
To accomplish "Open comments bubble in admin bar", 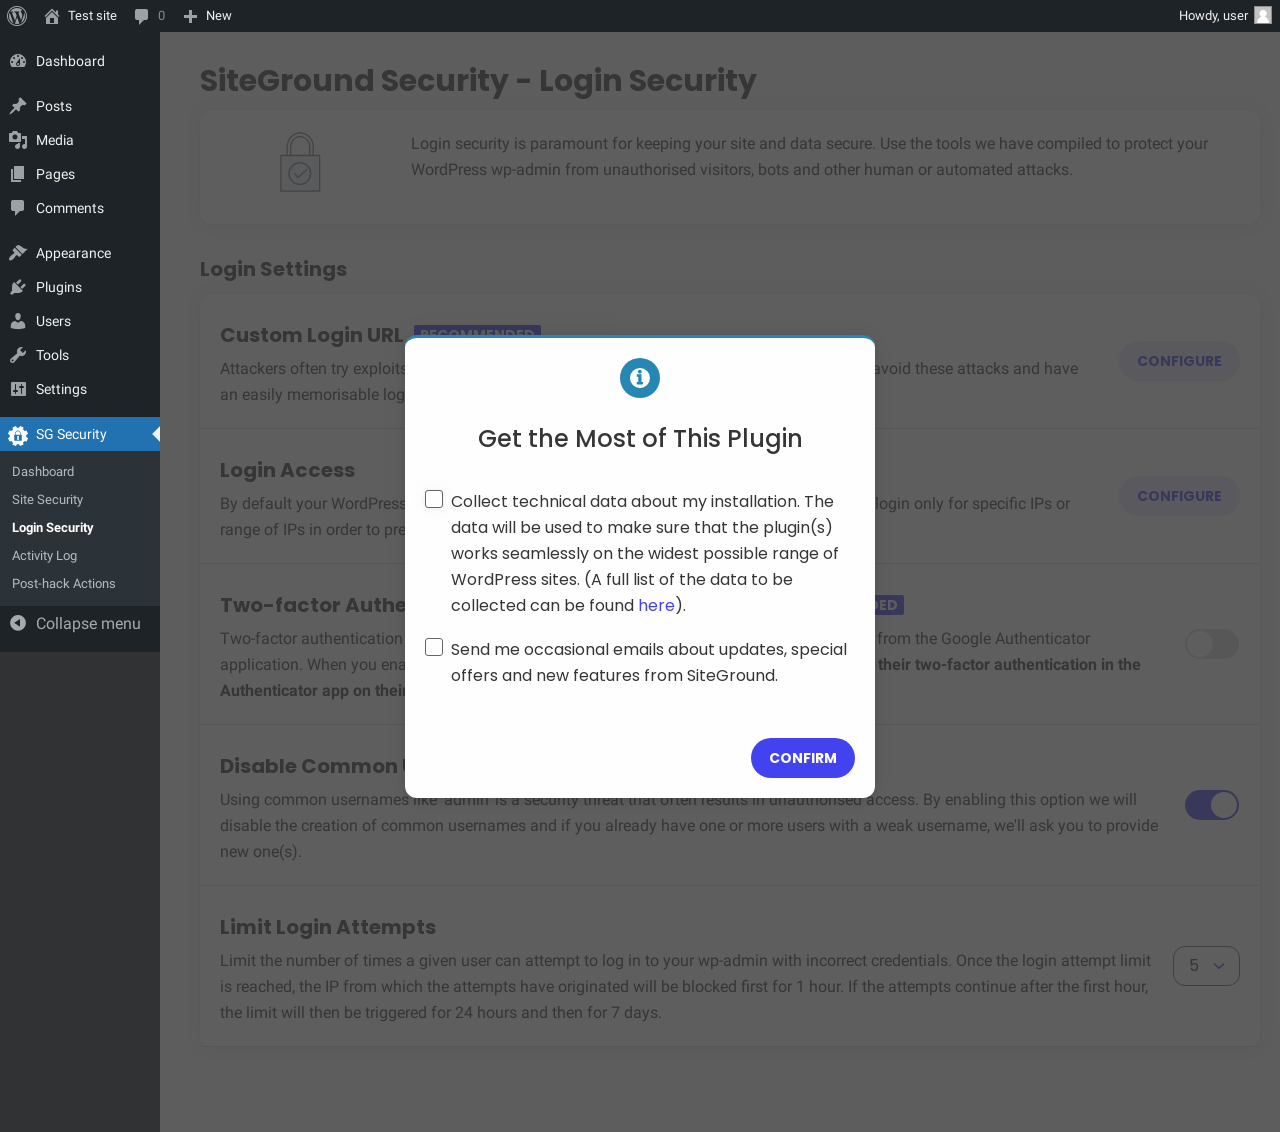I will tap(142, 16).
